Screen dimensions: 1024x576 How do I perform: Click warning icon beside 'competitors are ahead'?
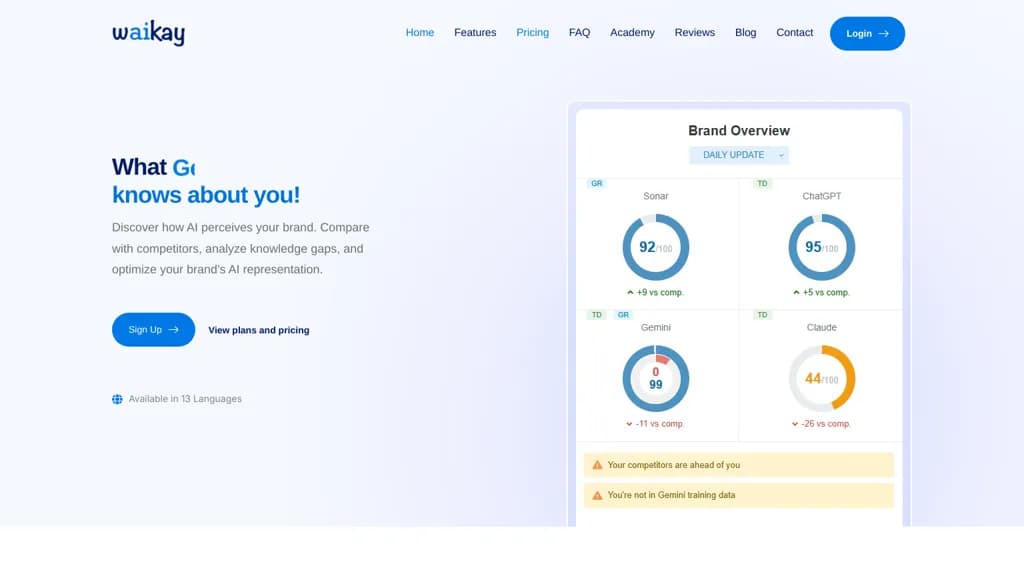tap(597, 465)
